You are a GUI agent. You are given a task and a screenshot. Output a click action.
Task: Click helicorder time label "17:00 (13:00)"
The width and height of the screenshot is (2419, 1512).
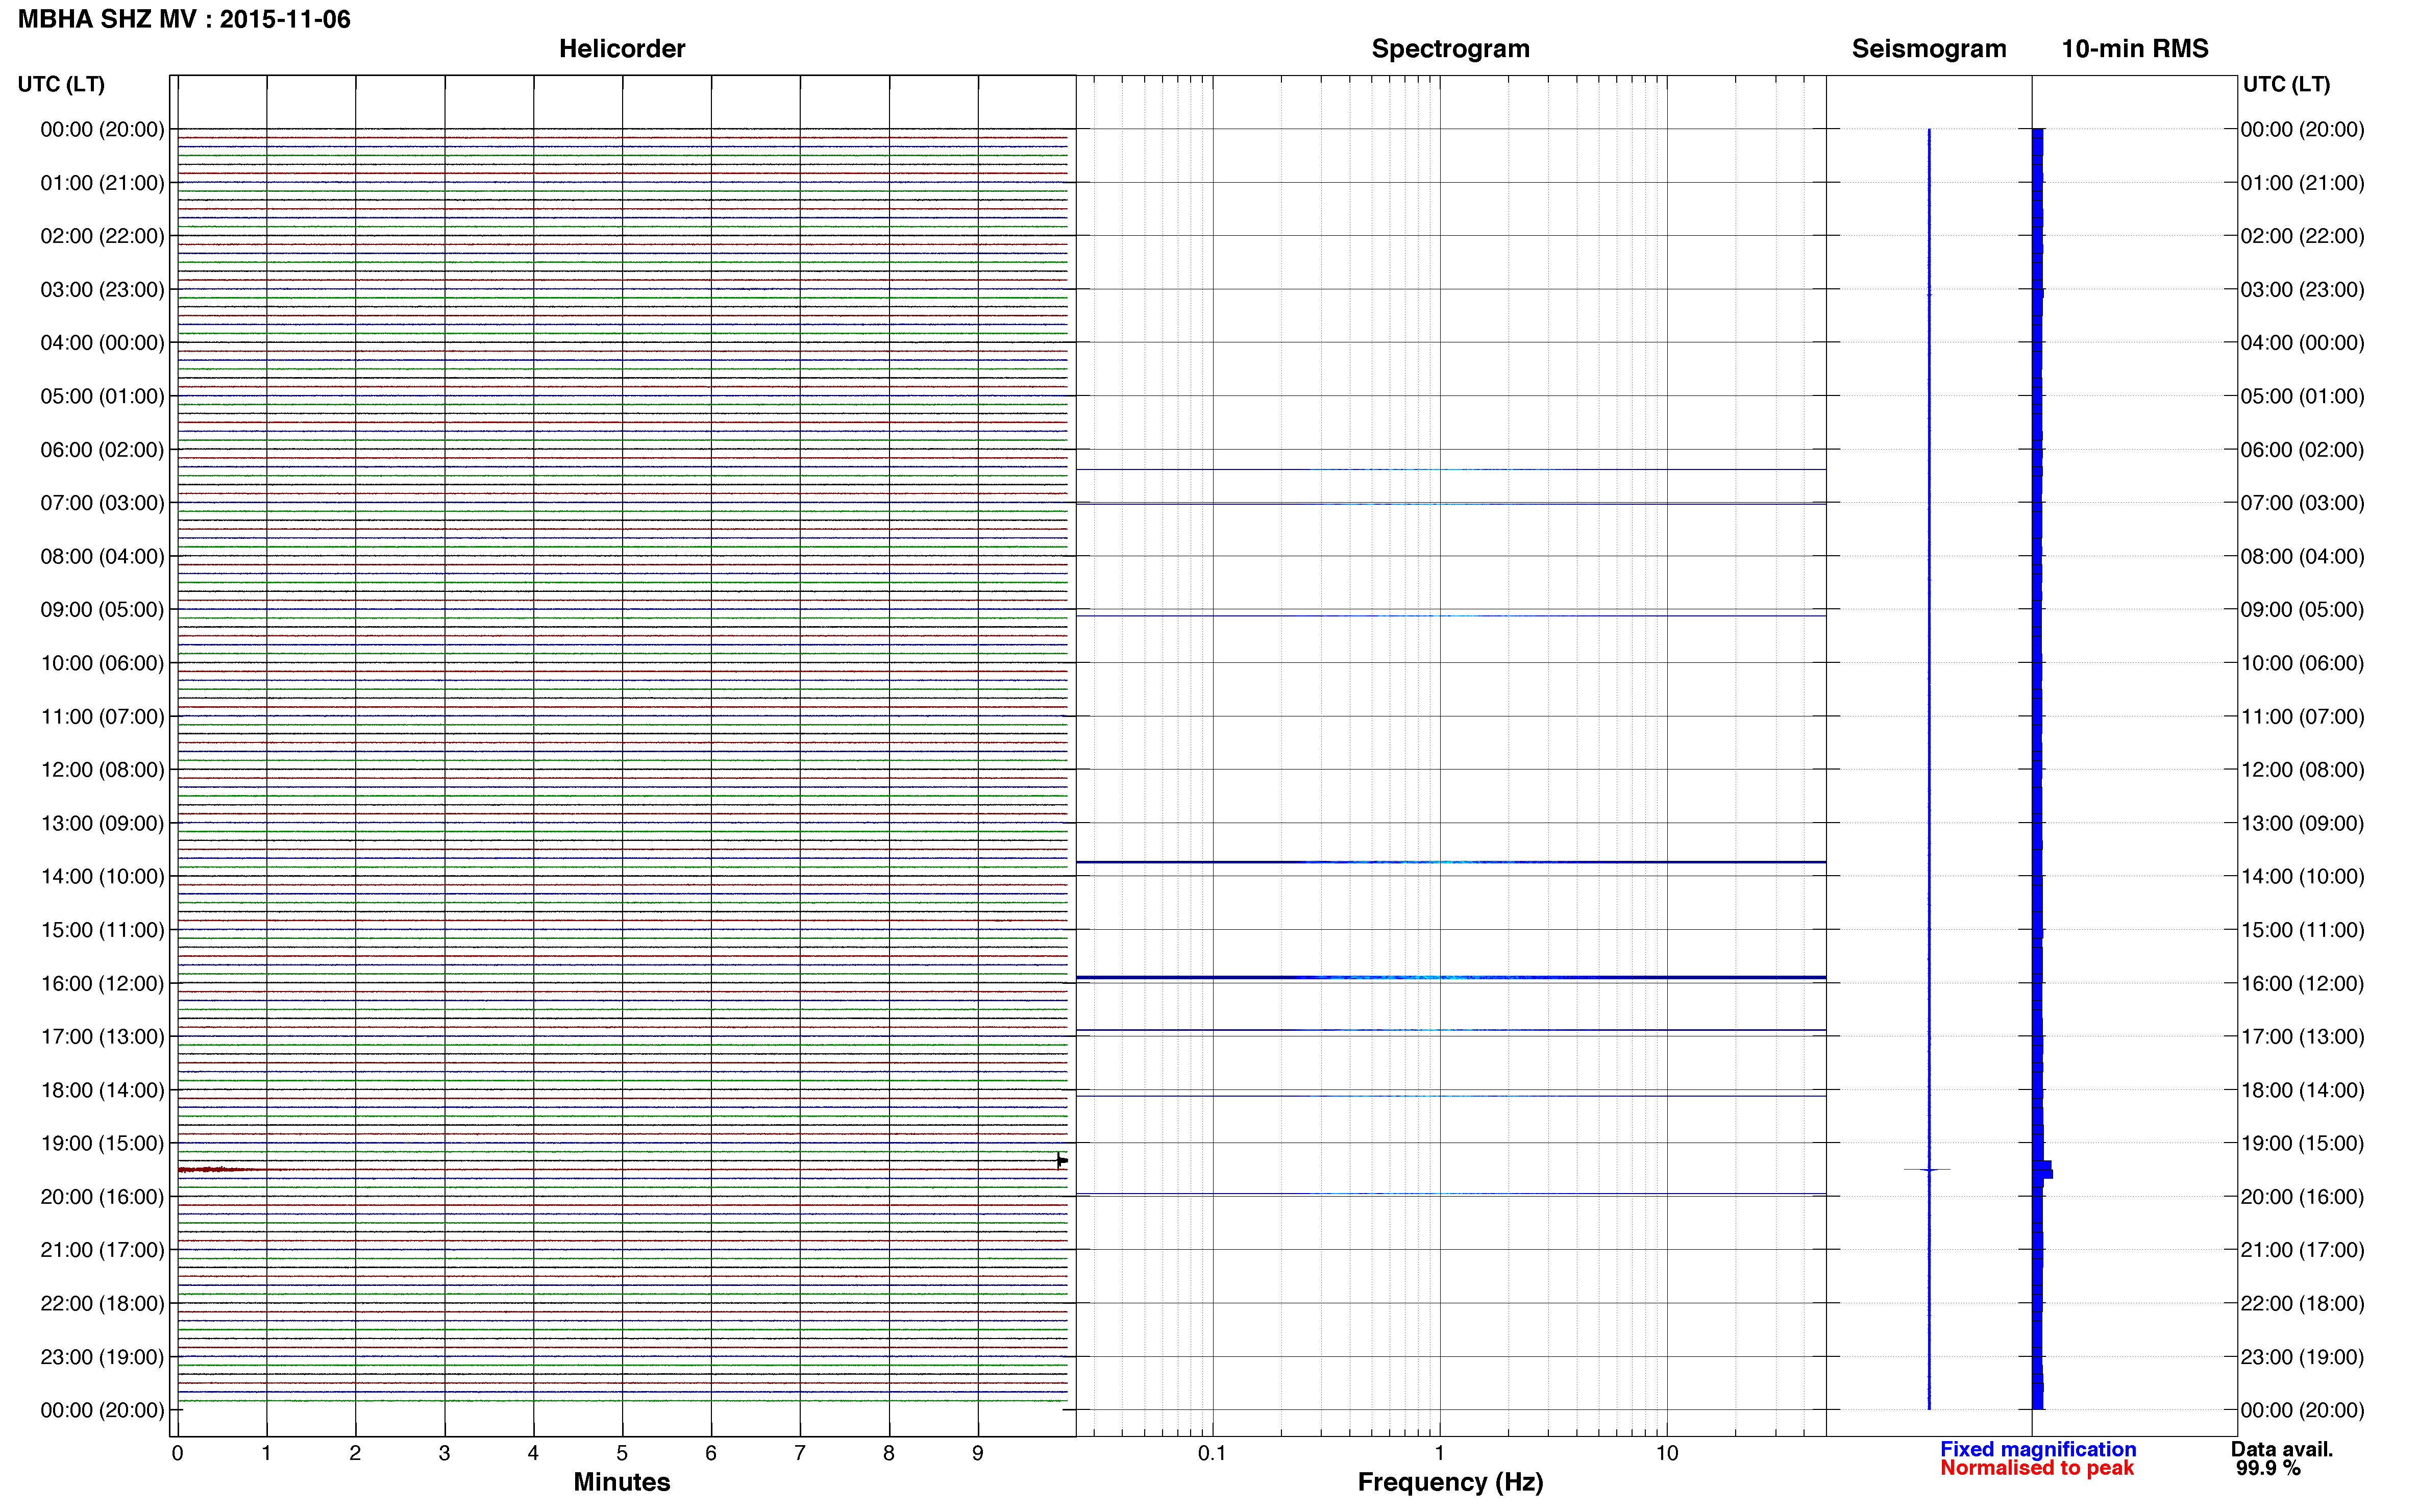[102, 1037]
